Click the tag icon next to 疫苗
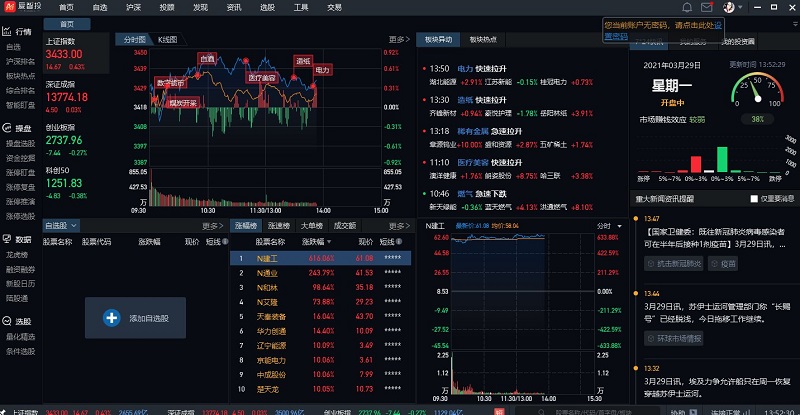This screenshot has height=415, width=800. pyautogui.click(x=715, y=264)
